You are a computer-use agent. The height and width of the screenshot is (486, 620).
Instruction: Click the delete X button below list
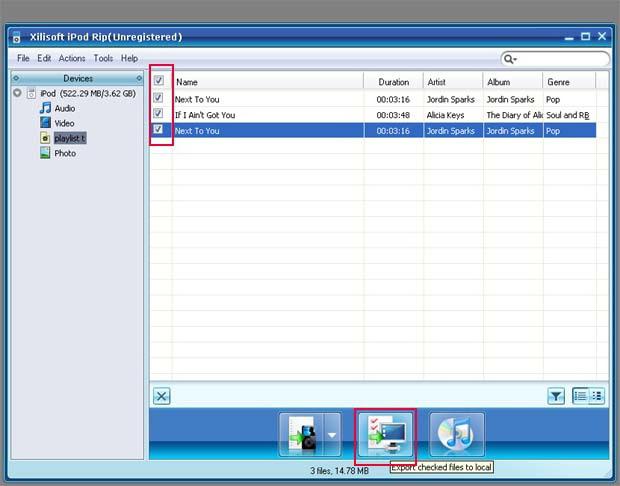[162, 396]
